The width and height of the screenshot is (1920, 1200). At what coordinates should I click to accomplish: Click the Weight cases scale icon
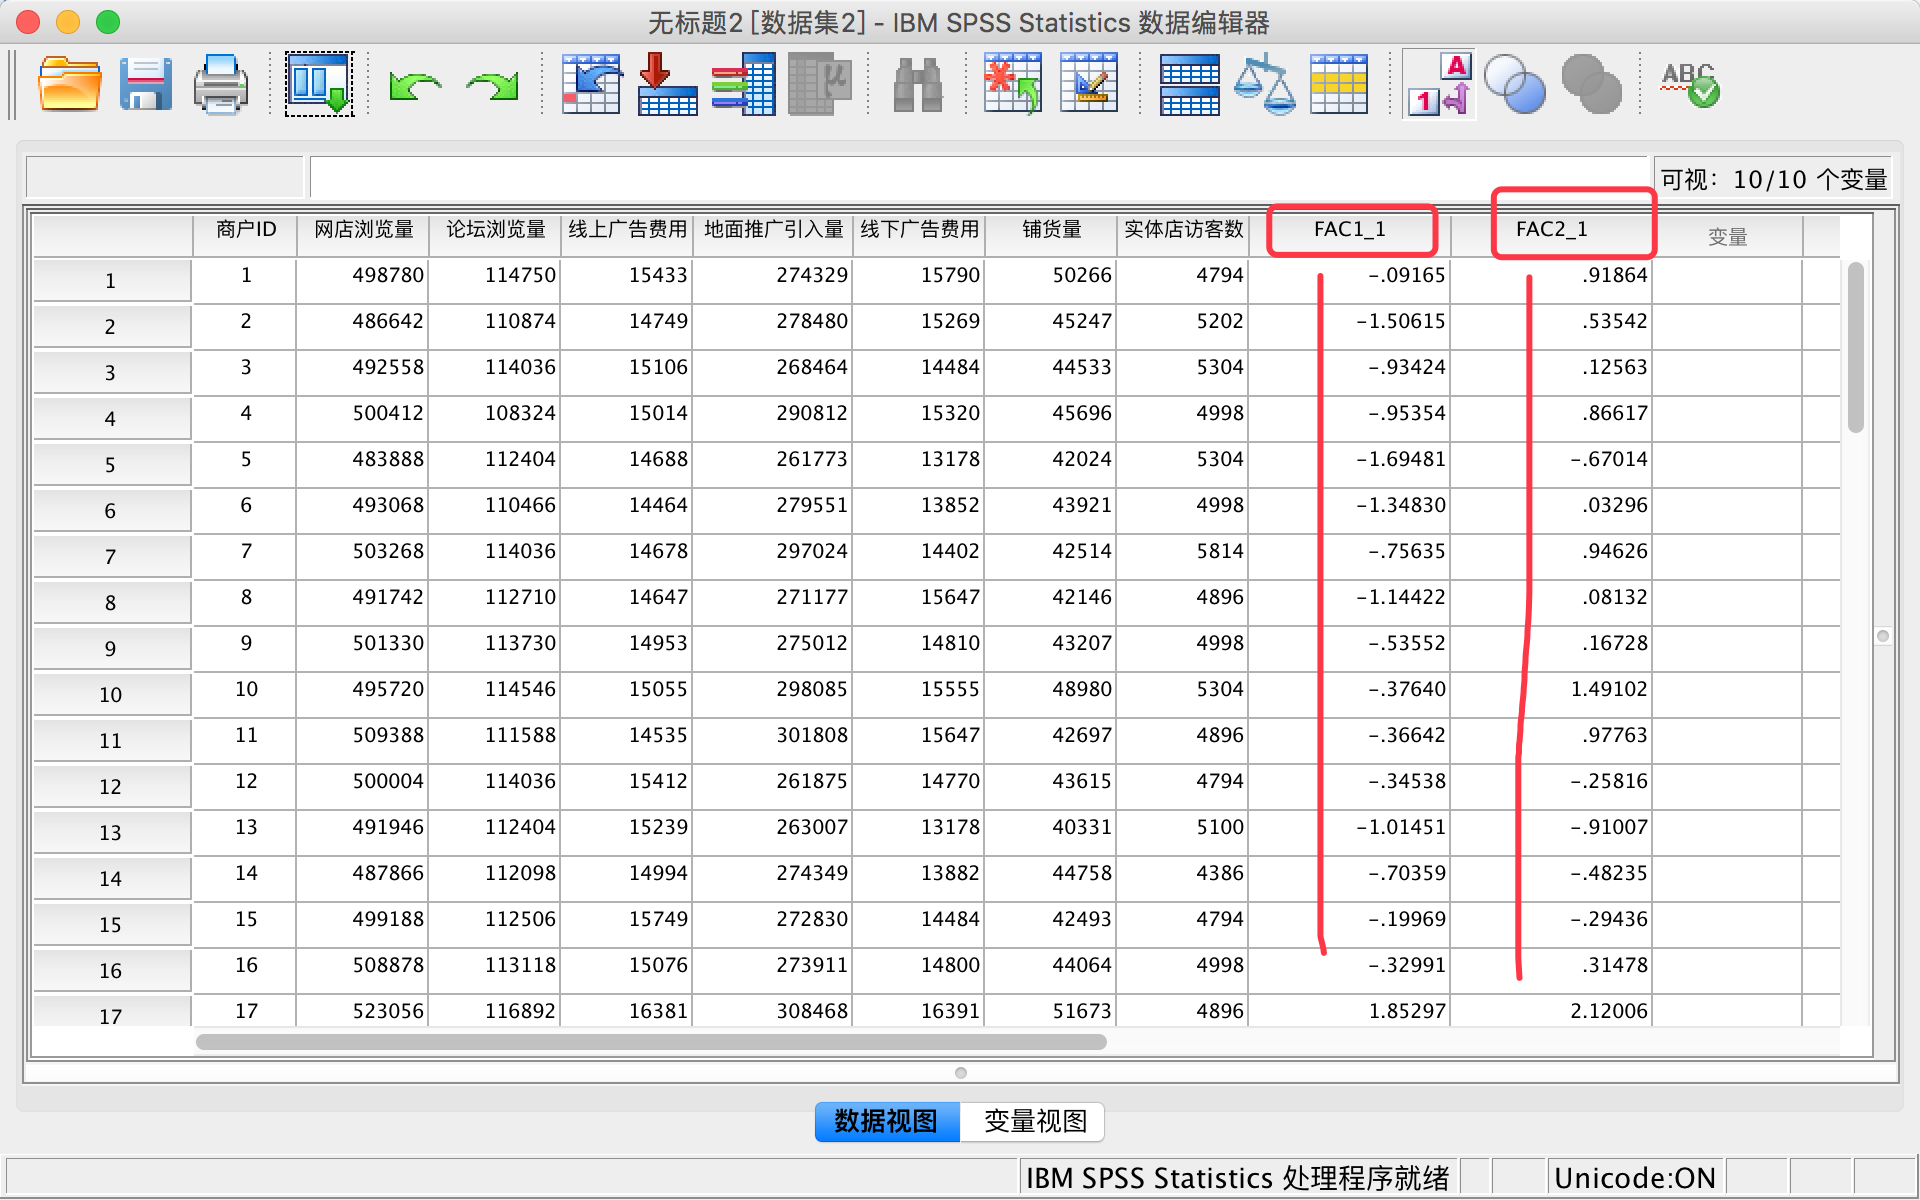pyautogui.click(x=1264, y=84)
